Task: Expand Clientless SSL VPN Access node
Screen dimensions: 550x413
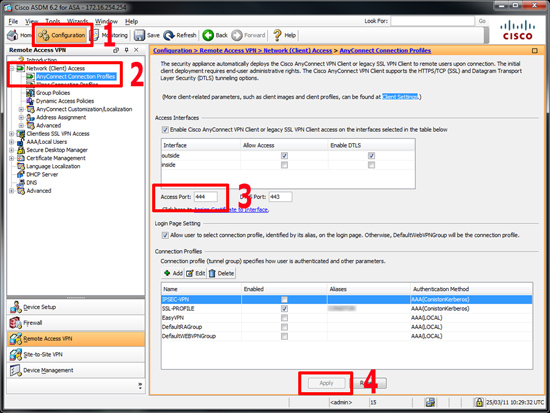Action: pyautogui.click(x=12, y=134)
